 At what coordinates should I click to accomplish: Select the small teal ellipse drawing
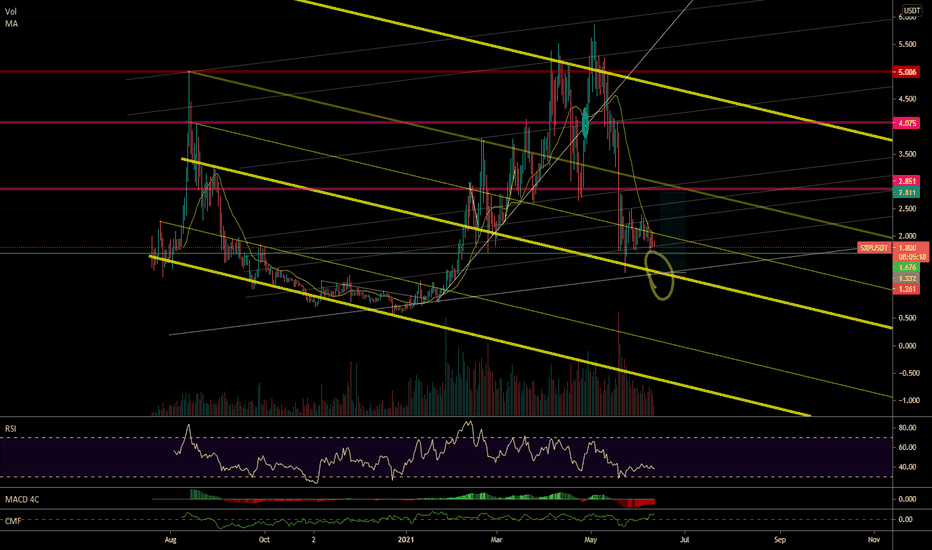586,124
